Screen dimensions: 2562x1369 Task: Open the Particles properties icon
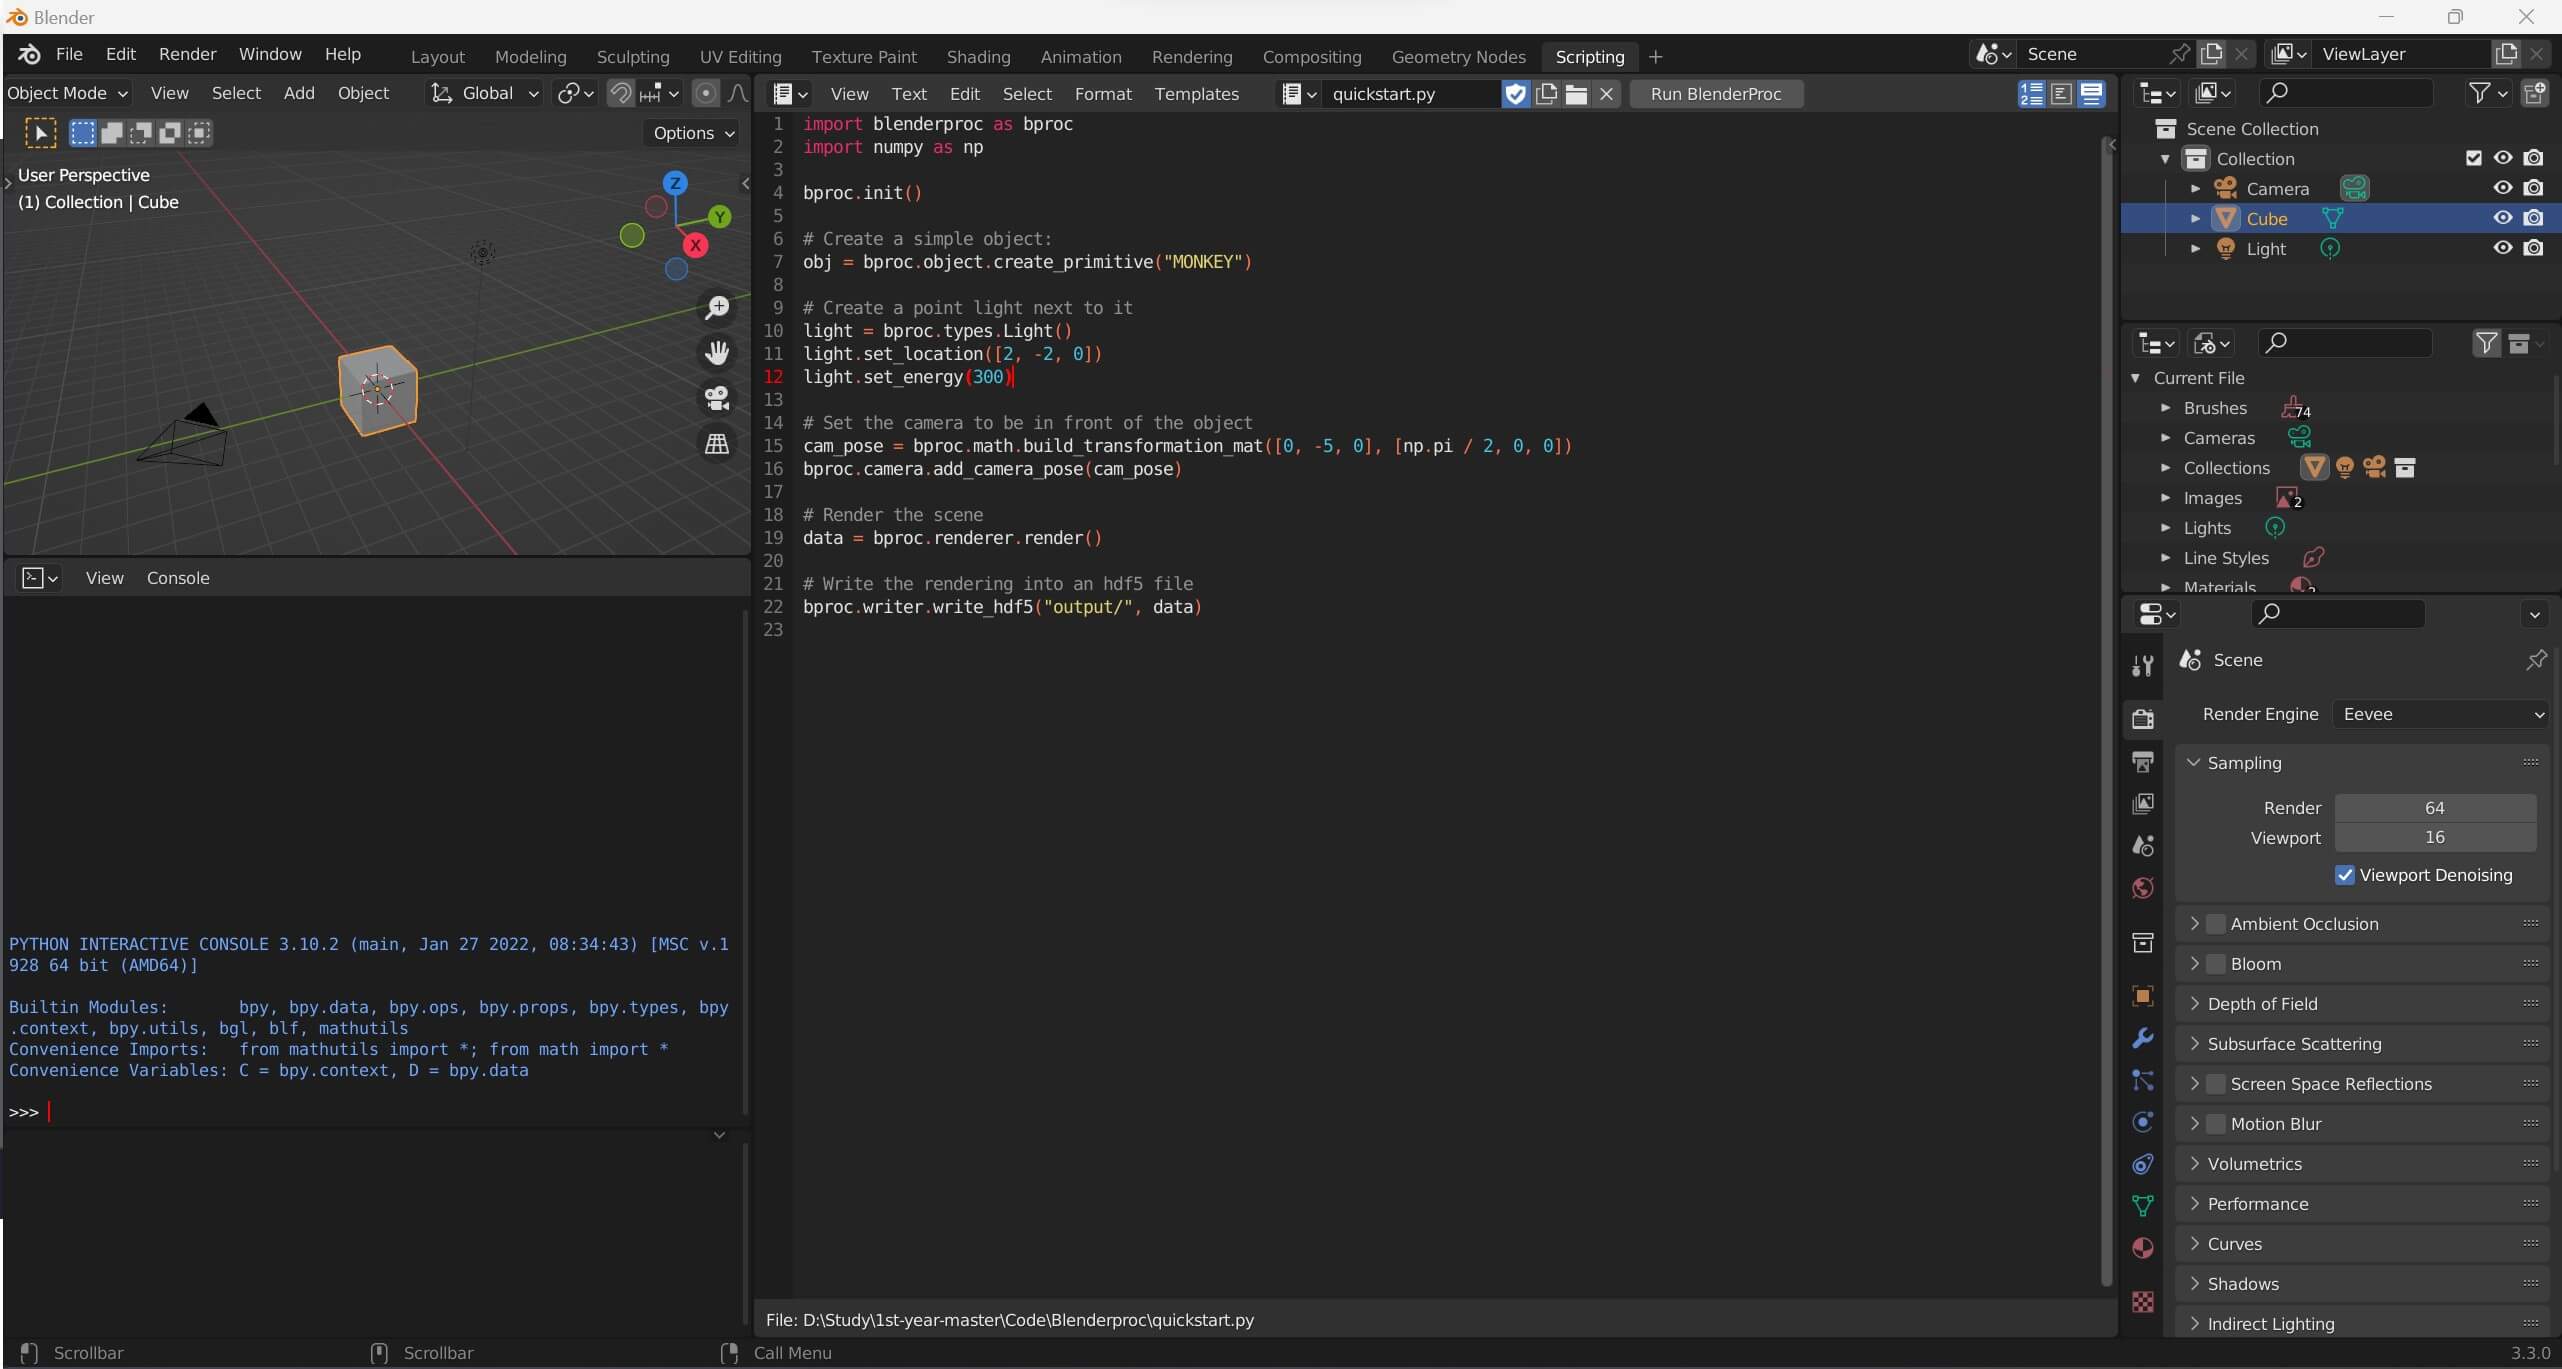[x=2142, y=1080]
